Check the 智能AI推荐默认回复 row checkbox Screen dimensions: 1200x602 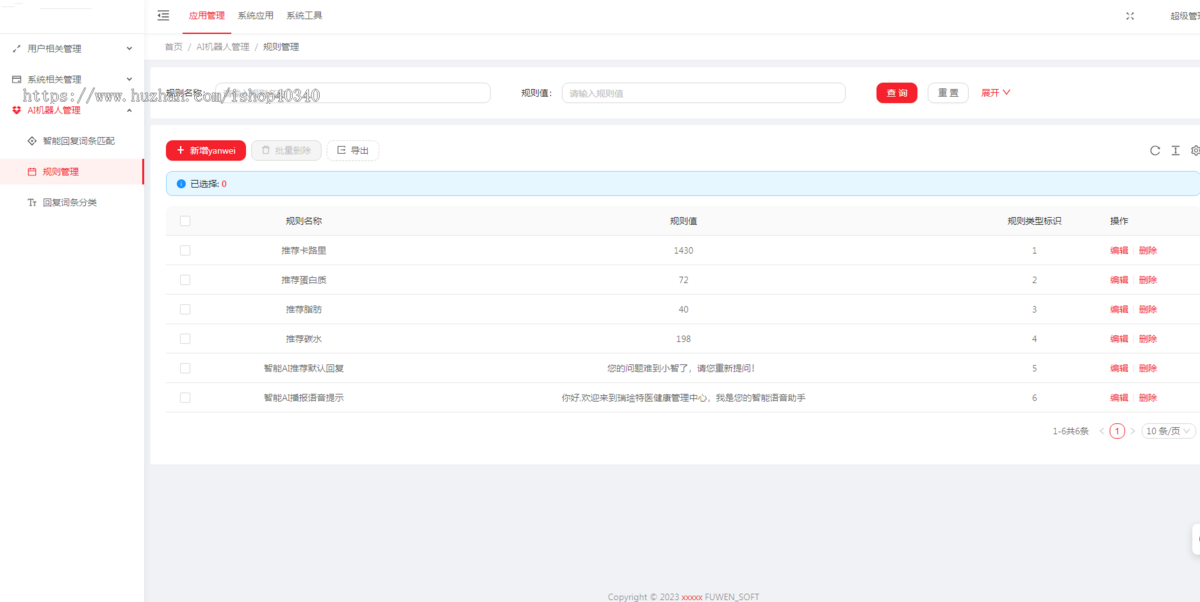click(185, 368)
